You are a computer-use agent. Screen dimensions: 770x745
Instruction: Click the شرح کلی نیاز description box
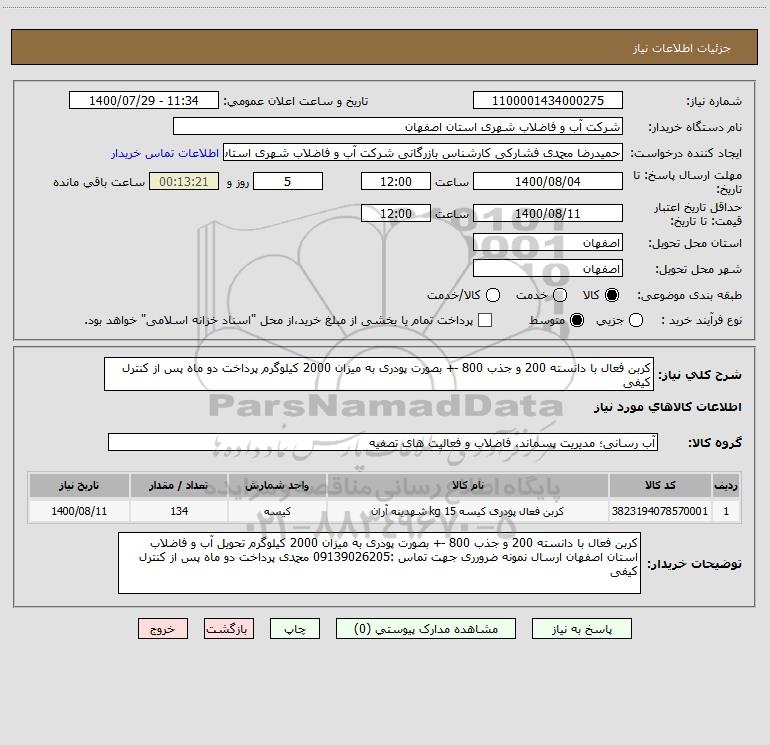(379, 374)
